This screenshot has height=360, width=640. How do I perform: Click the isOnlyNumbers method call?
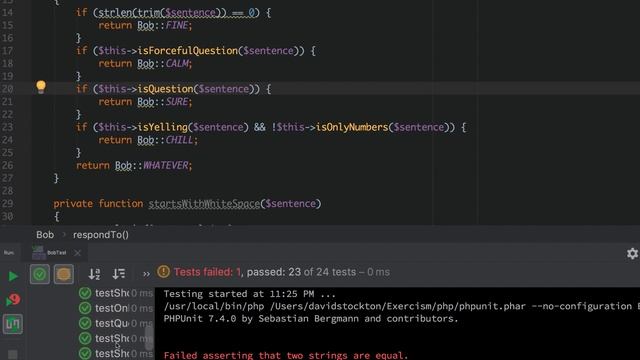pos(351,127)
